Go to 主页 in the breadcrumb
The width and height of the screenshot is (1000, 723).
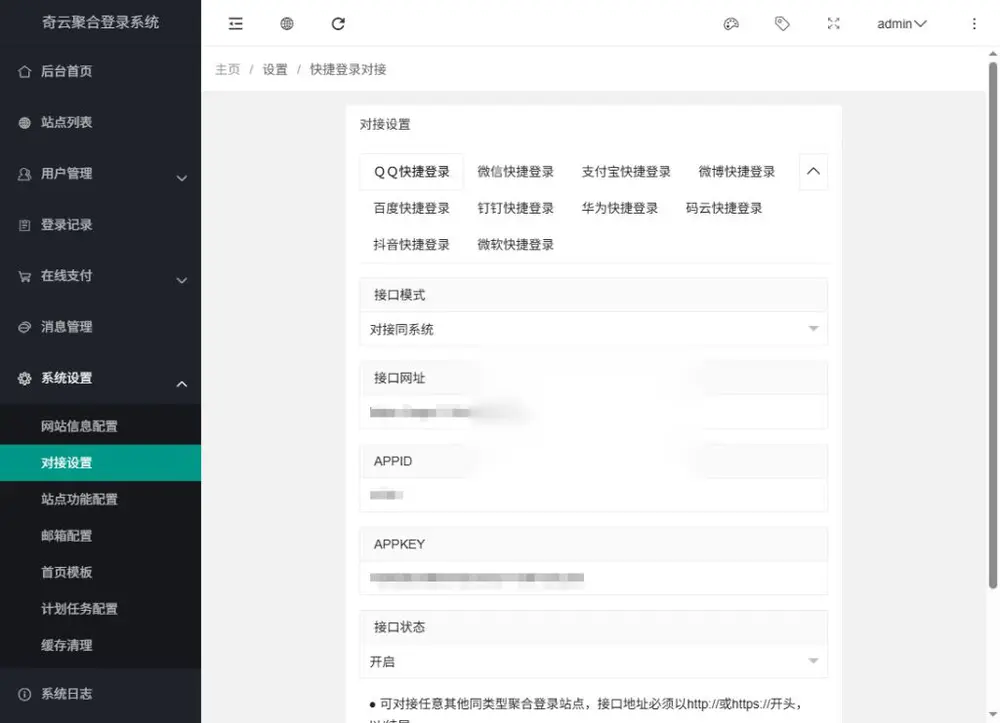(228, 69)
